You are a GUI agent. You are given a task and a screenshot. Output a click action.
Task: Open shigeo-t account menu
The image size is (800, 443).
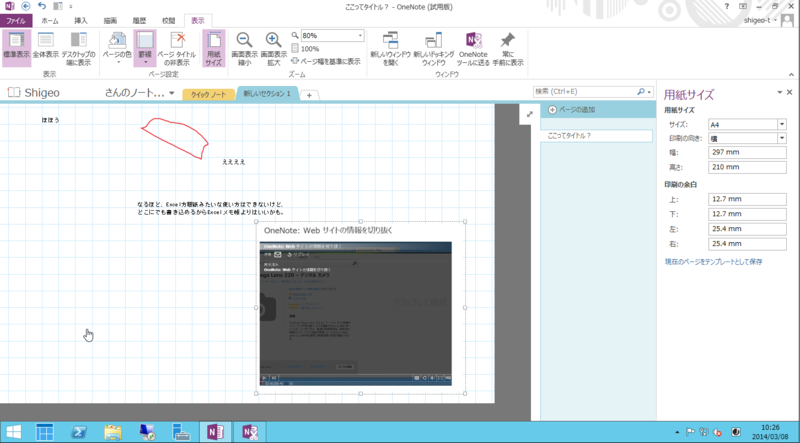click(760, 20)
